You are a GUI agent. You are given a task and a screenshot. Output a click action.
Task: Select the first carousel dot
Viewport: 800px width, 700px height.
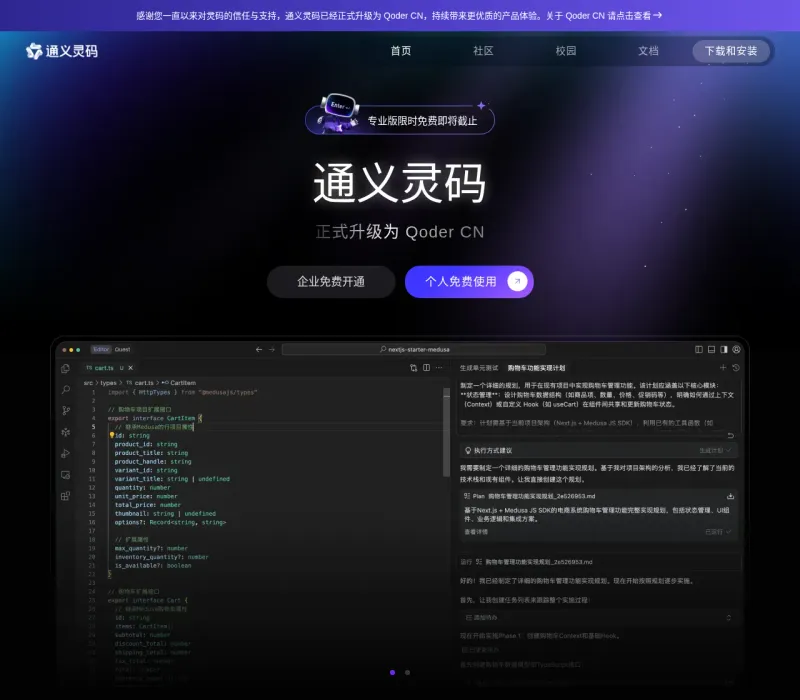point(392,672)
